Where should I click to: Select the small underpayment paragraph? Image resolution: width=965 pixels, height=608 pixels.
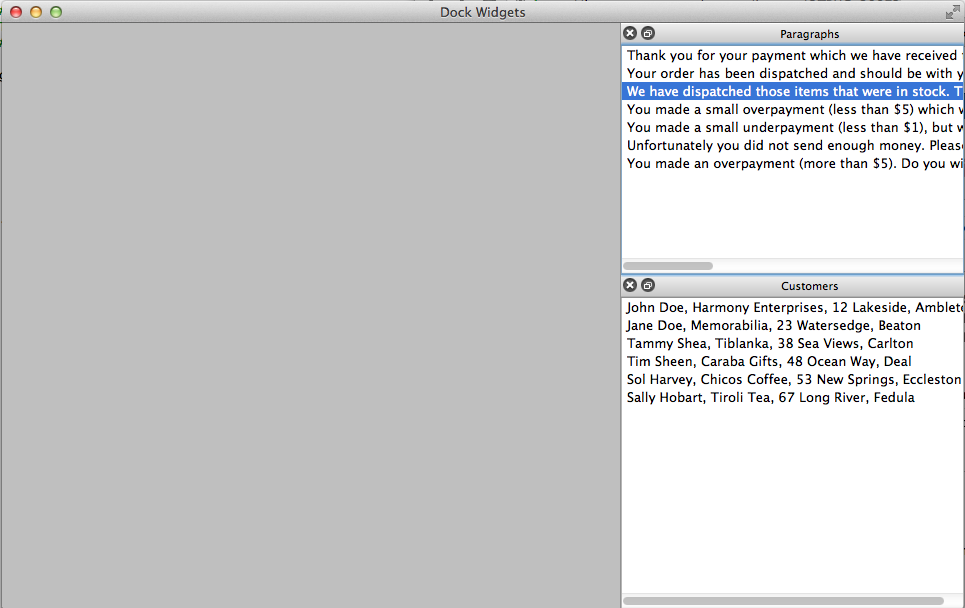791,128
